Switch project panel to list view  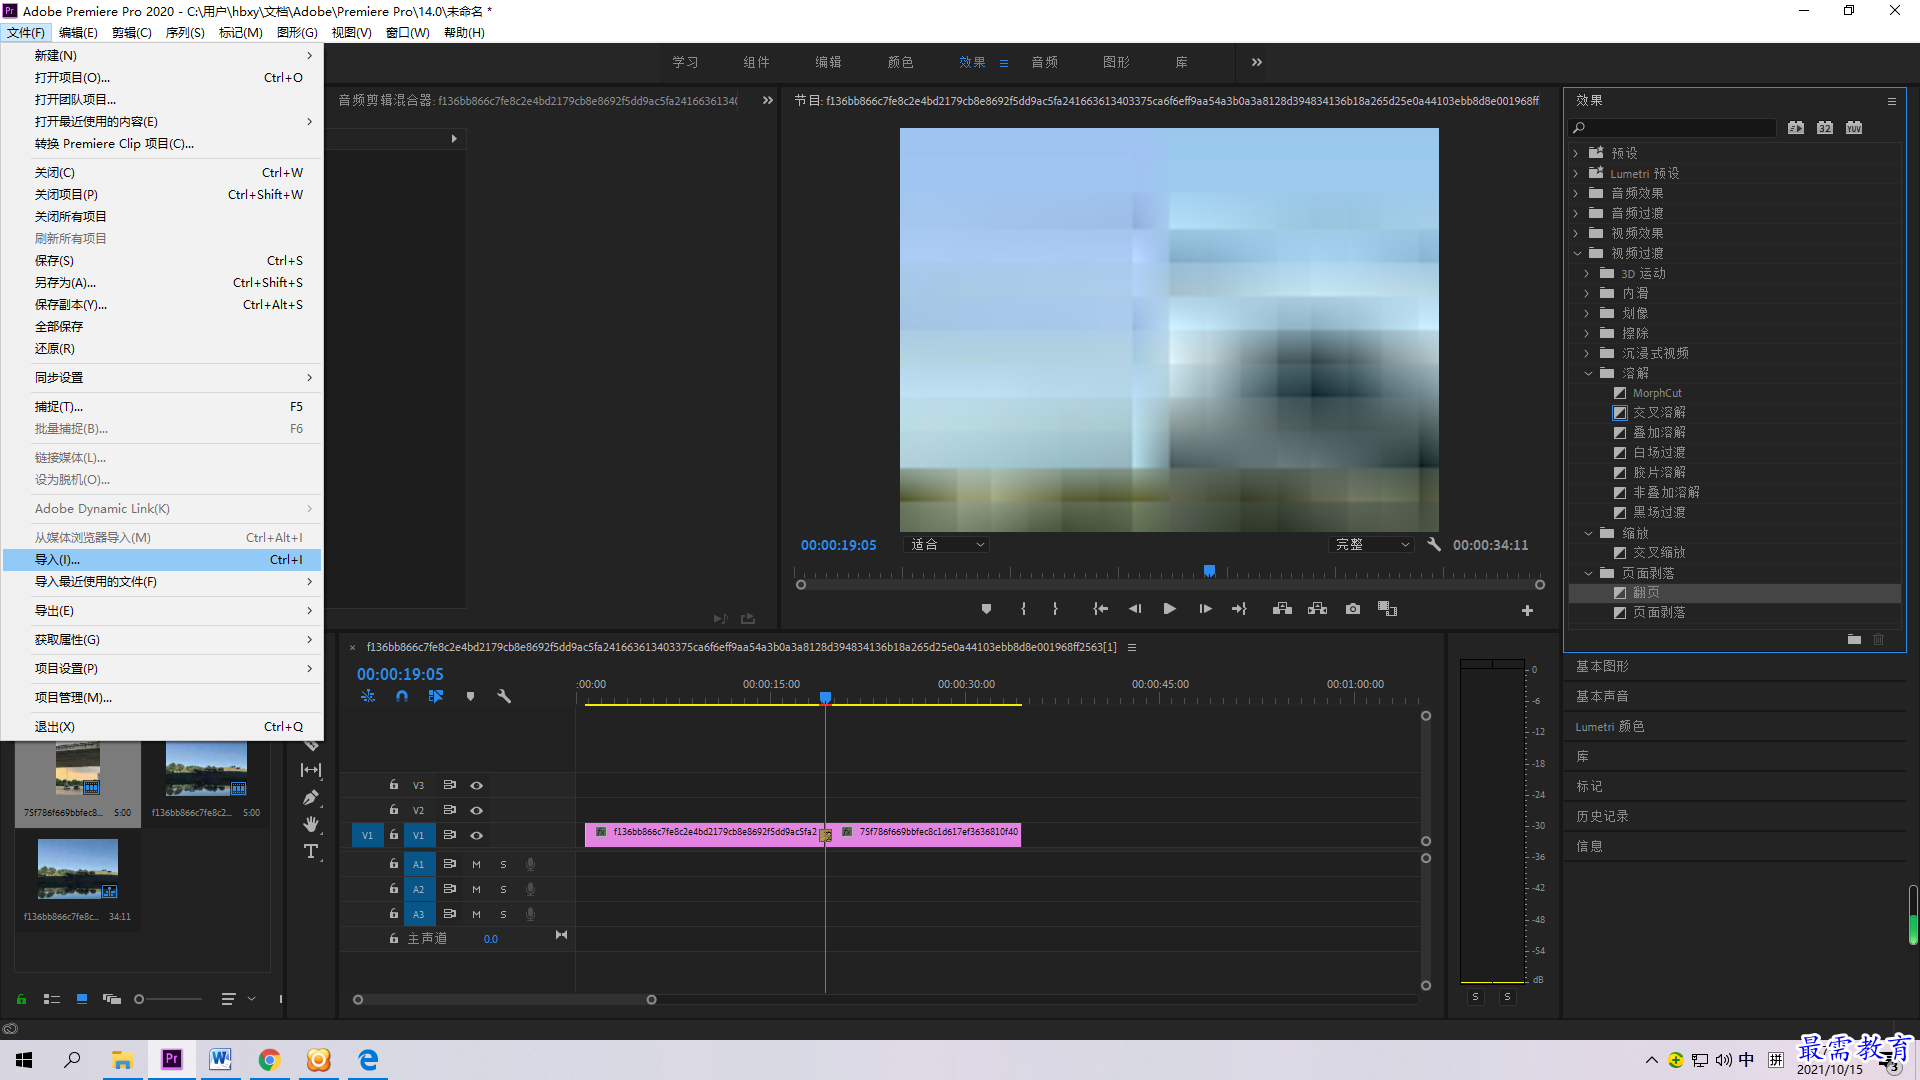click(52, 999)
